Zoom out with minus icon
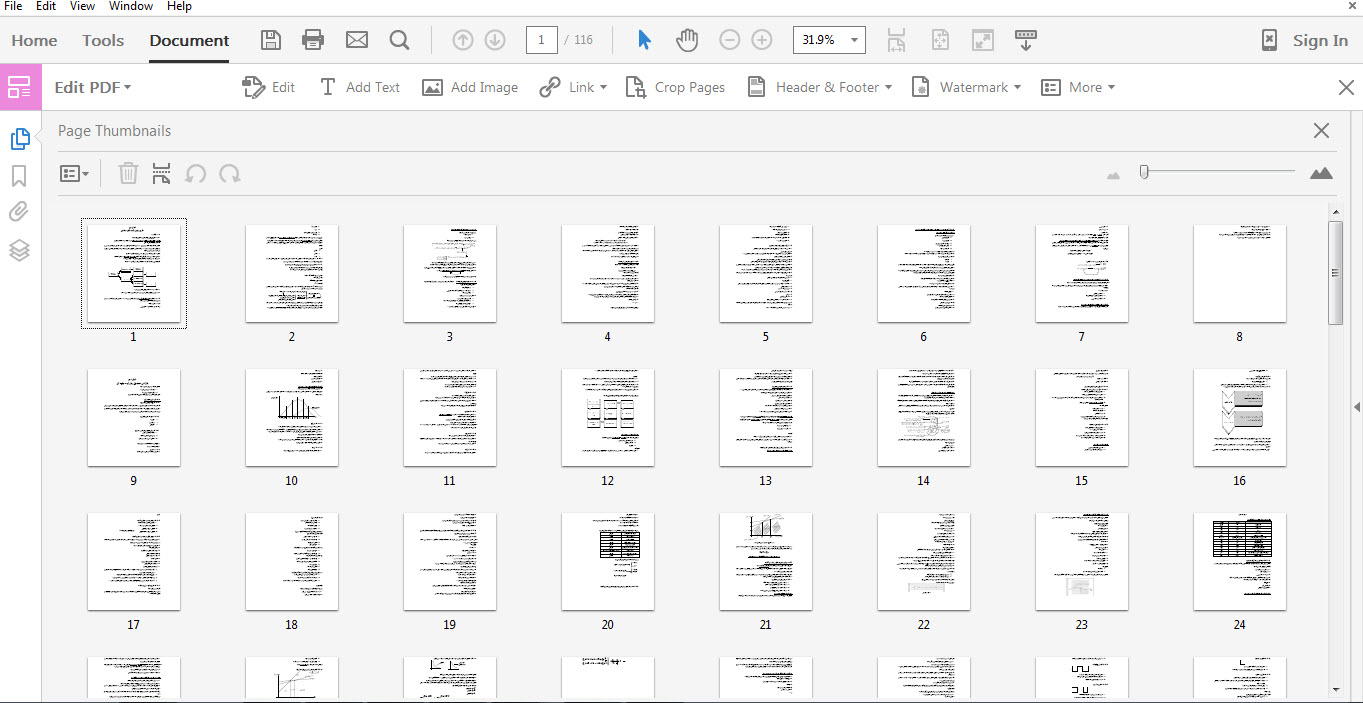 (730, 40)
